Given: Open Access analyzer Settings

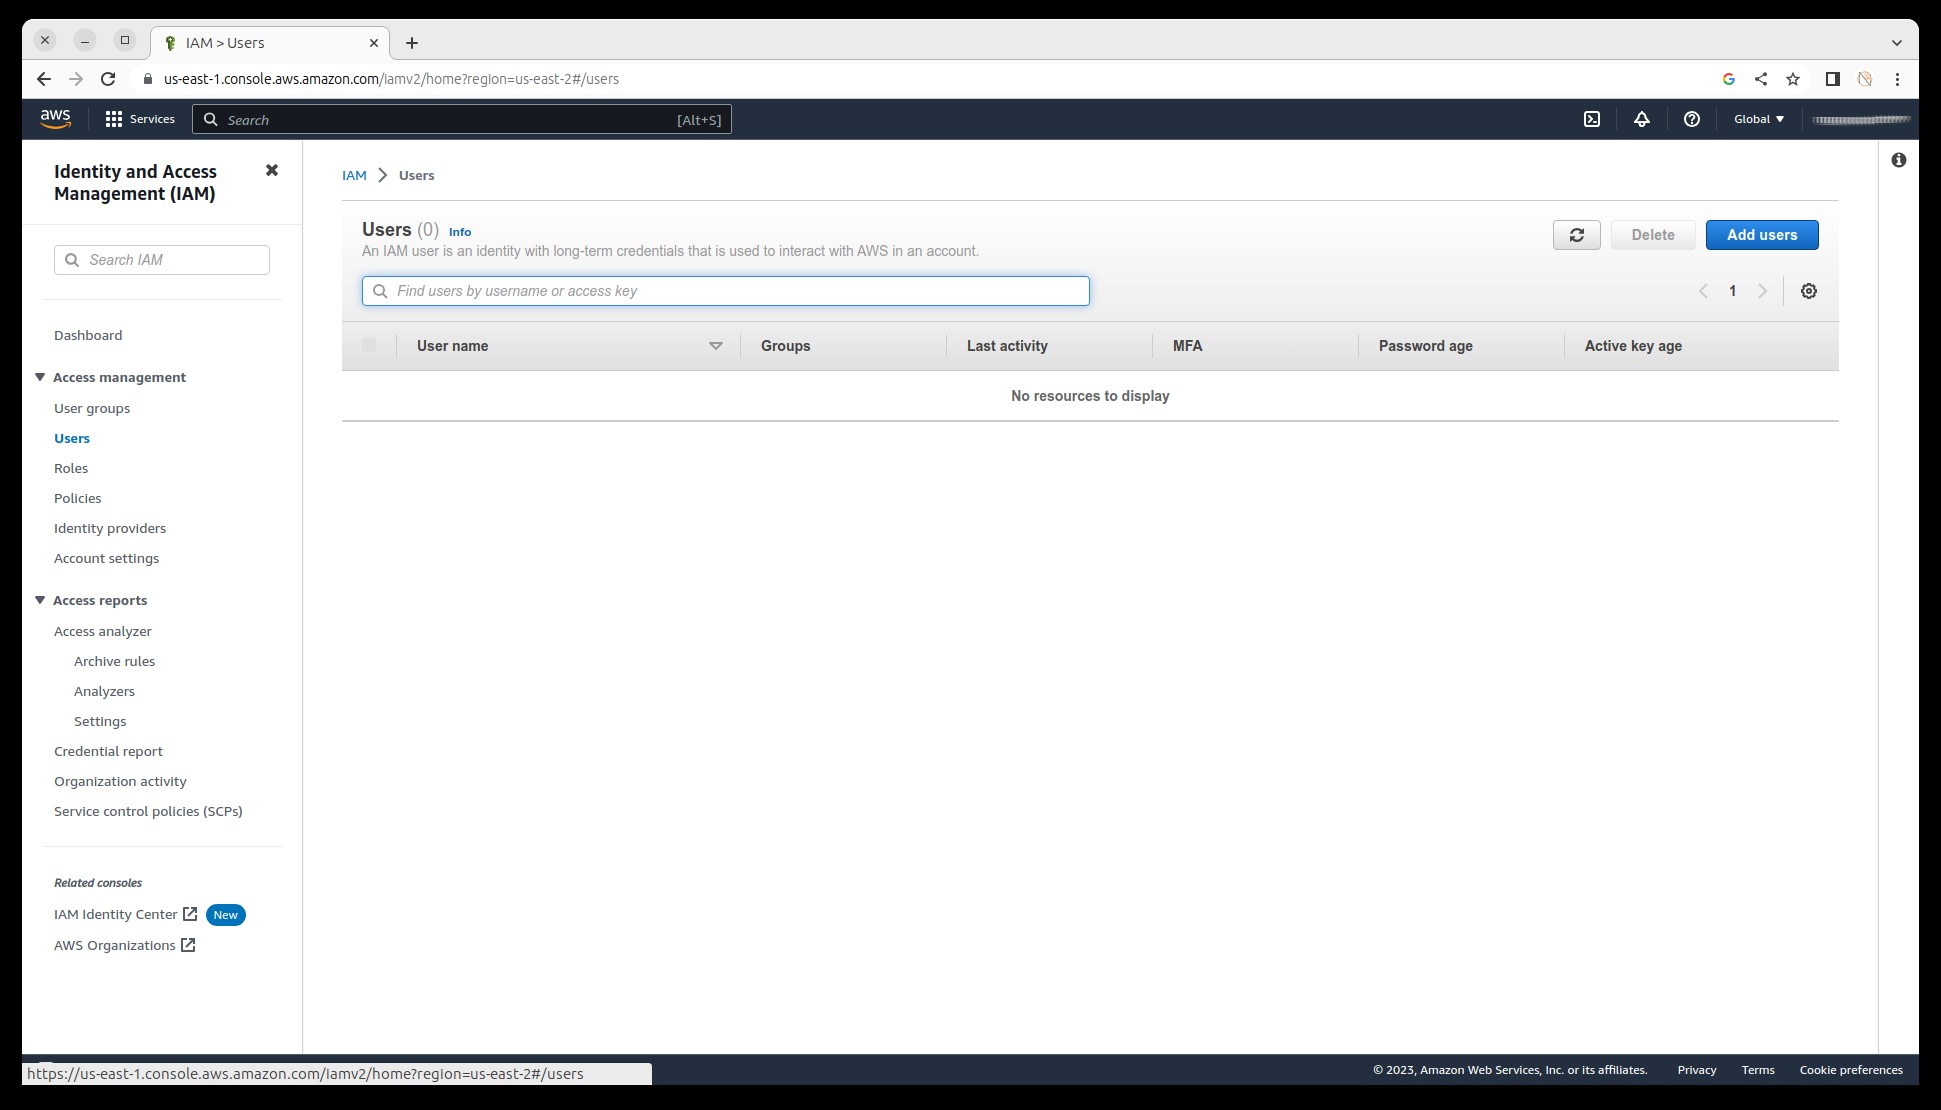Looking at the screenshot, I should (100, 721).
